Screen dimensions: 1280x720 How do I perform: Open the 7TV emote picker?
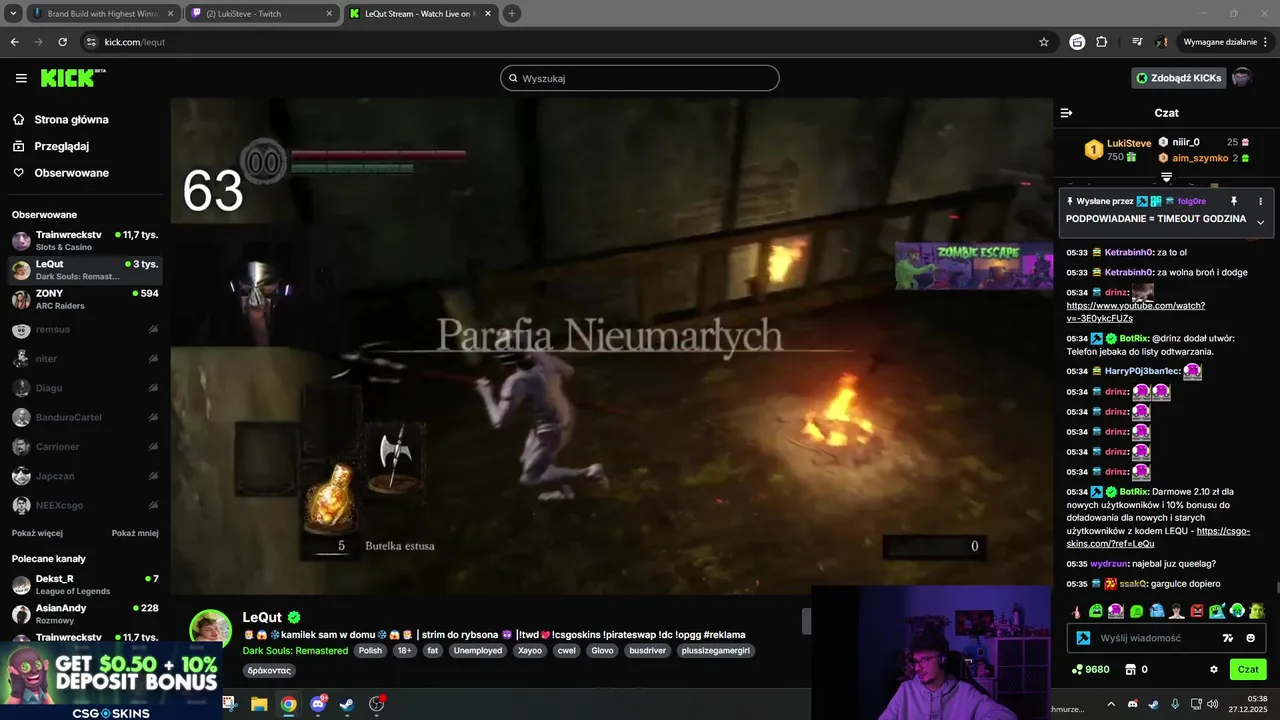click(x=1228, y=638)
